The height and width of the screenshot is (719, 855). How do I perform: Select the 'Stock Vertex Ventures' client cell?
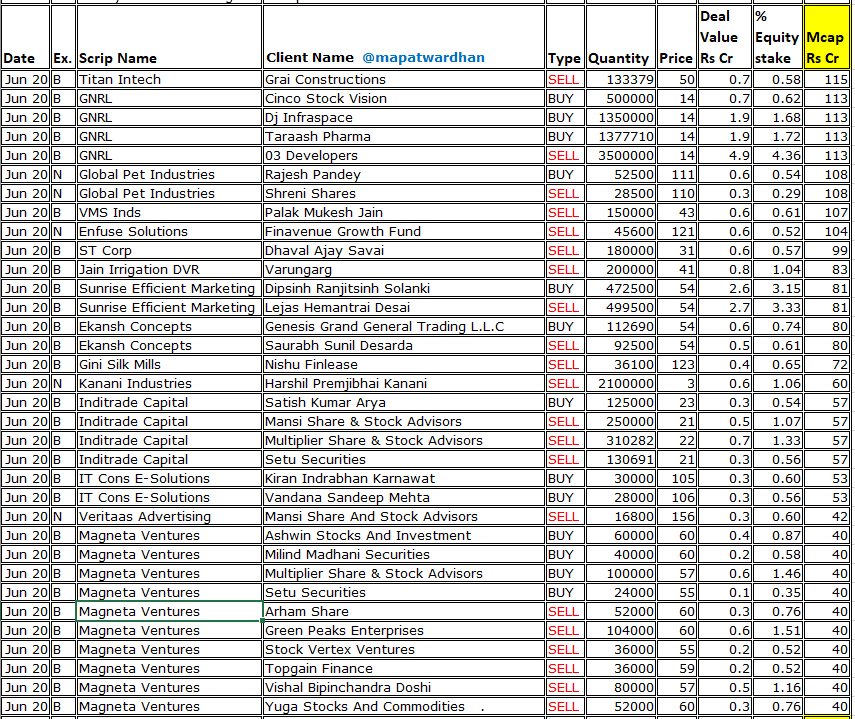pyautogui.click(x=404, y=650)
